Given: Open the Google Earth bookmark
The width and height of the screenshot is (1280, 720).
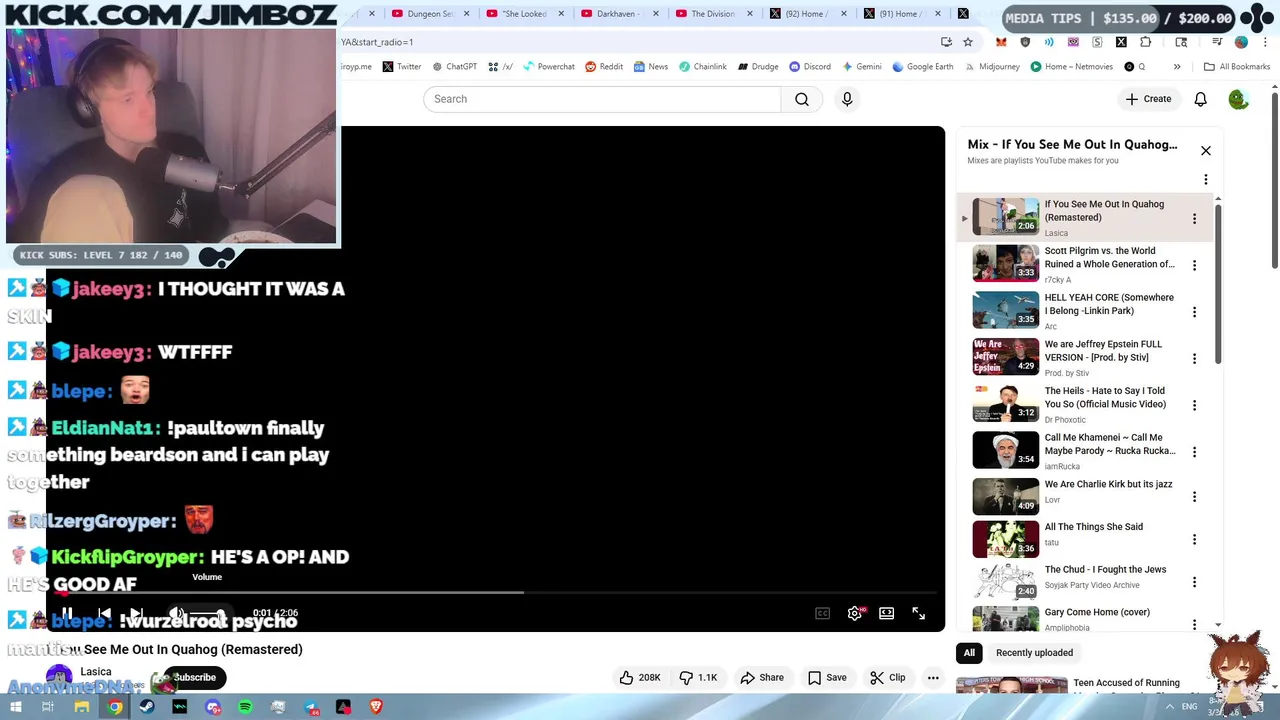Looking at the screenshot, I should click(x=923, y=67).
